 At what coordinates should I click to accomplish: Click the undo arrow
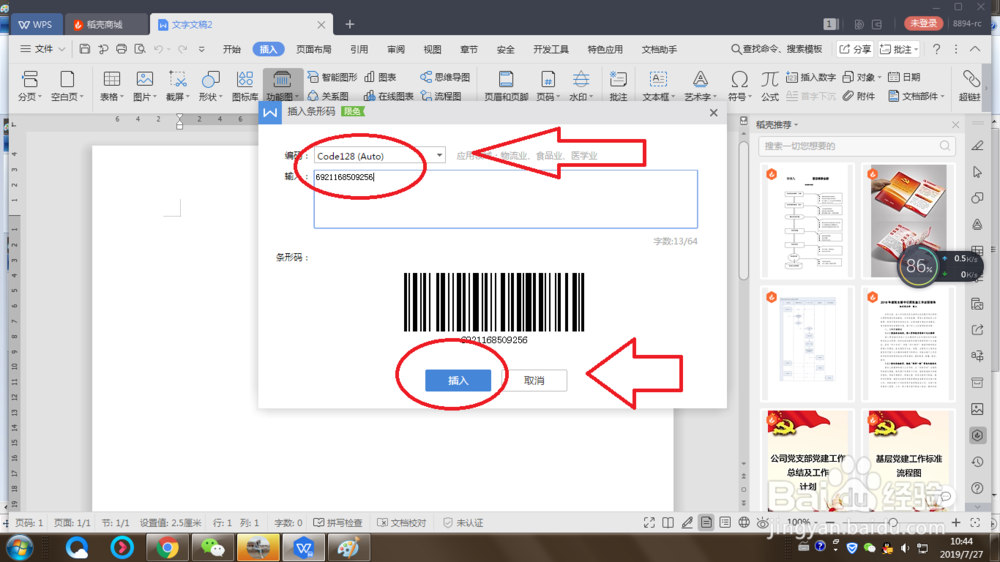[x=158, y=49]
